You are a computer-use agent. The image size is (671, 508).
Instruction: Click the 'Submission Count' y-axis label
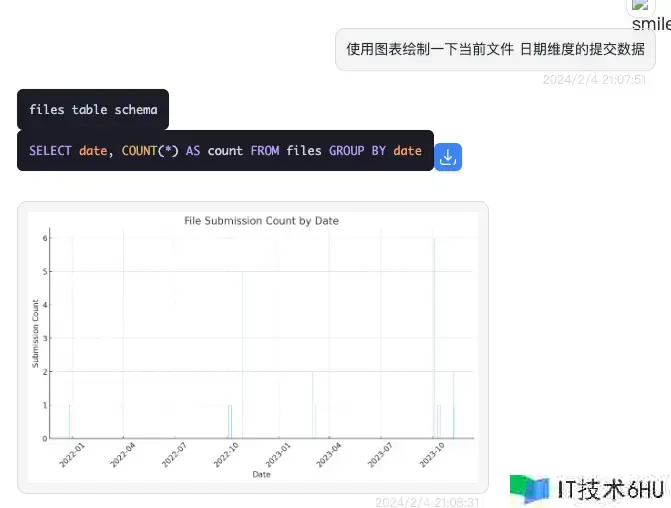(35, 333)
